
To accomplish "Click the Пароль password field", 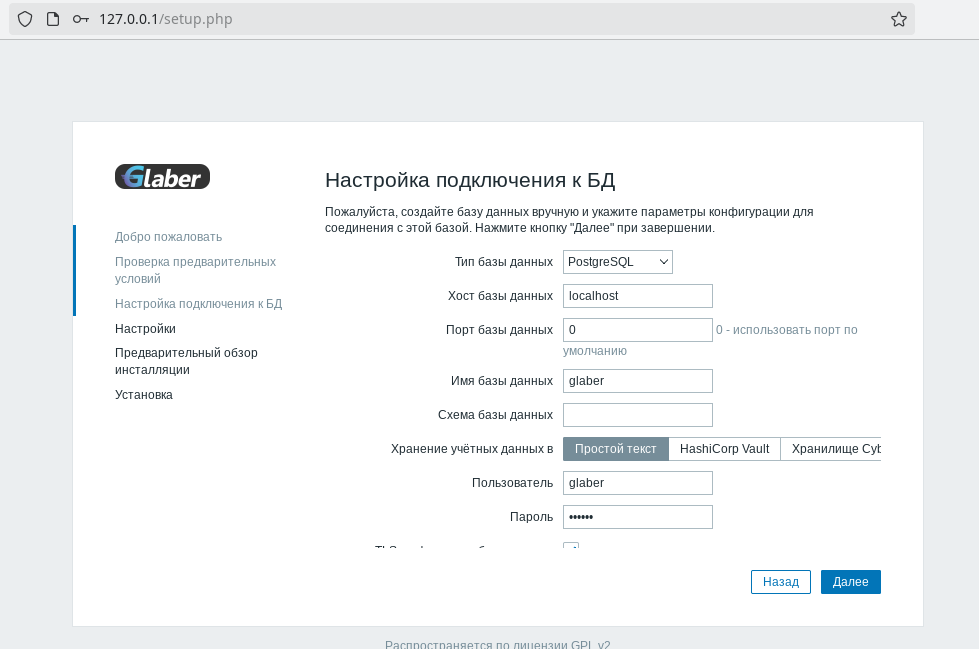I will pos(637,517).
